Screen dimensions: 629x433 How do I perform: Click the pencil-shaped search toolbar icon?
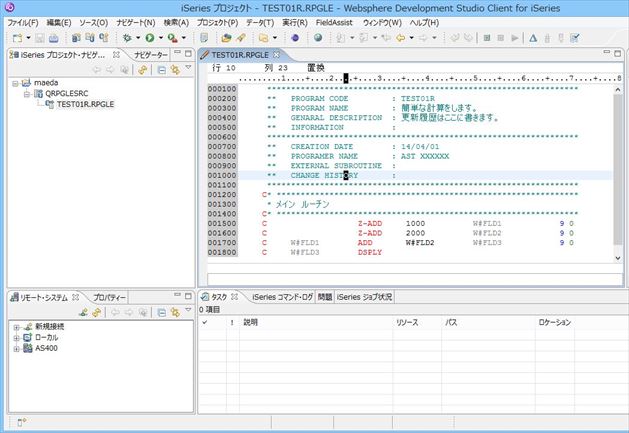pos(241,38)
